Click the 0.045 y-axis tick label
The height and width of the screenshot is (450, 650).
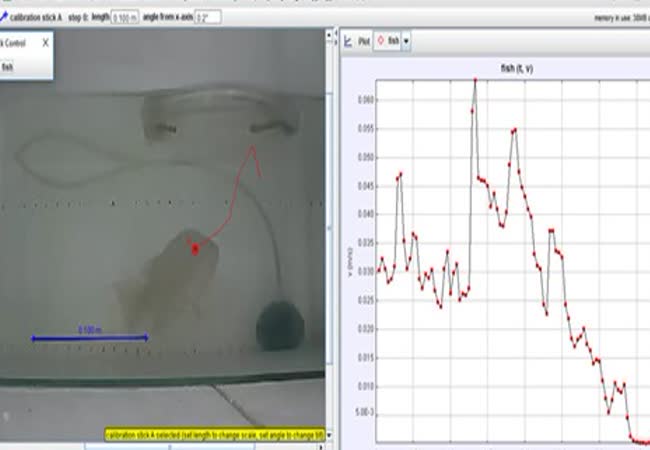click(x=366, y=186)
